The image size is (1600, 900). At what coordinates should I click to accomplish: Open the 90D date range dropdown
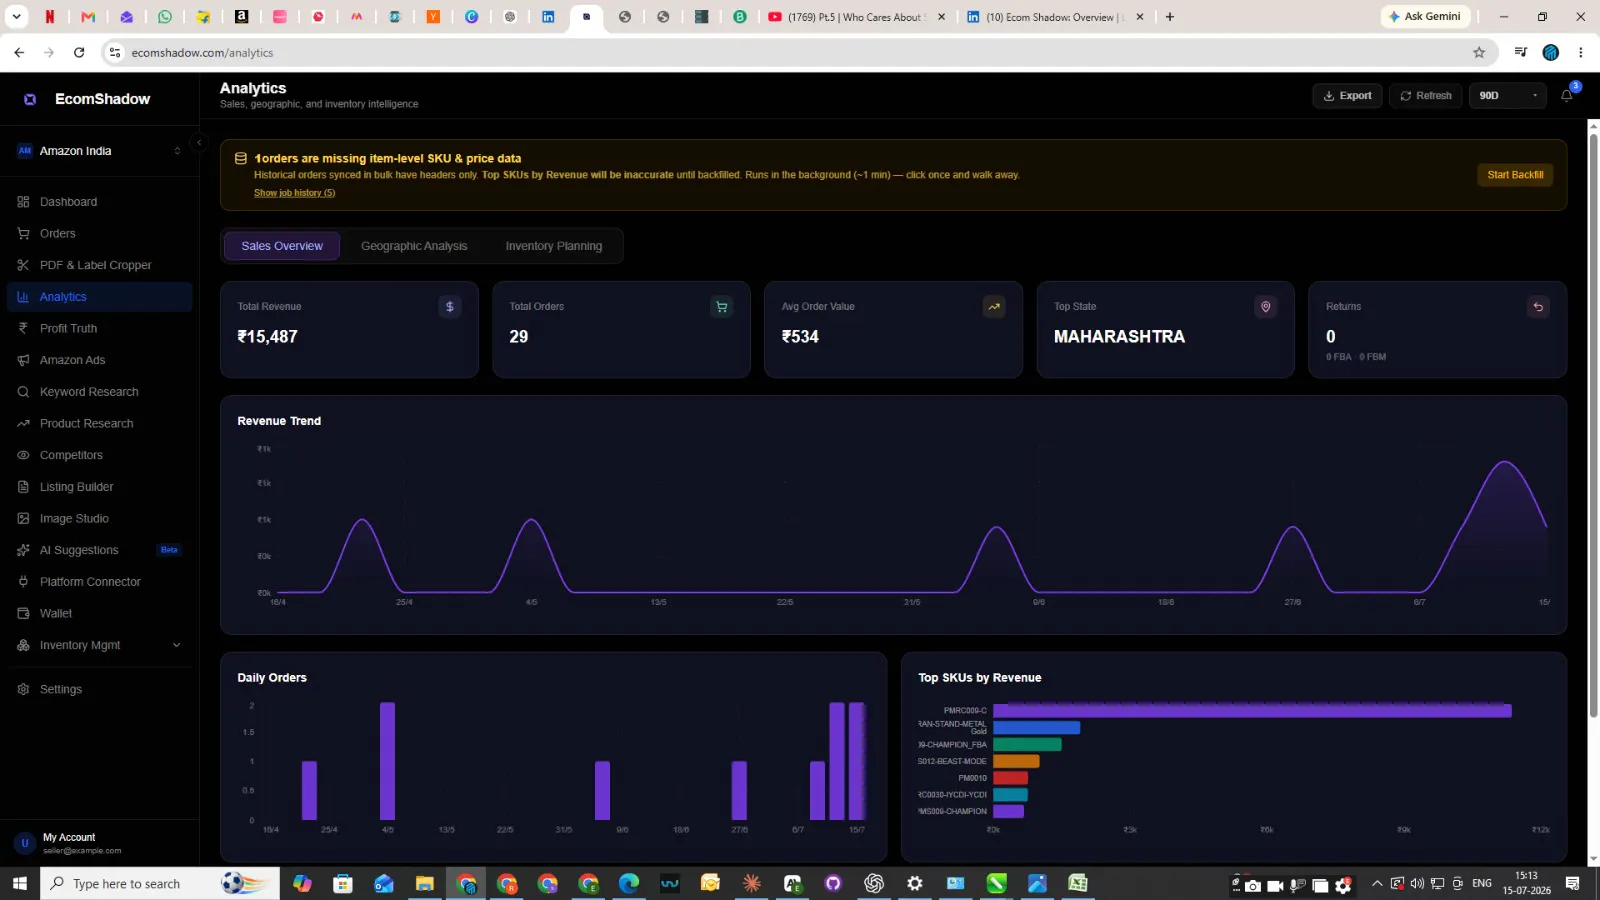pyautogui.click(x=1508, y=96)
